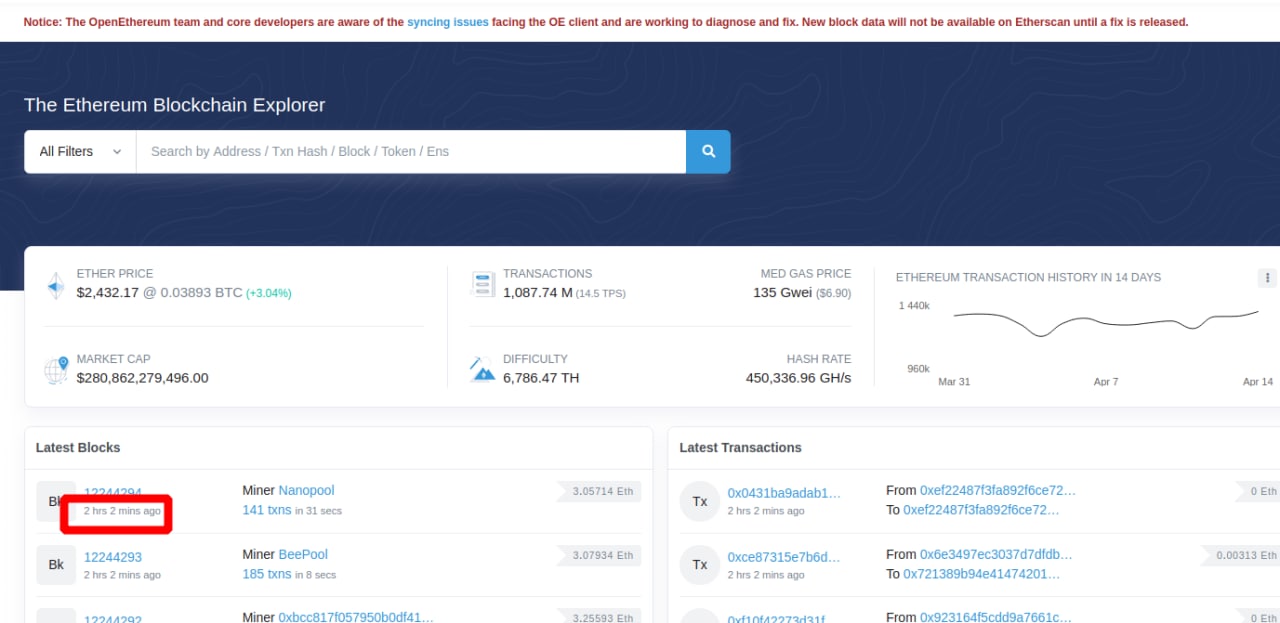The height and width of the screenshot is (623, 1280).
Task: Open the All Filters dropdown
Action: click(x=80, y=151)
